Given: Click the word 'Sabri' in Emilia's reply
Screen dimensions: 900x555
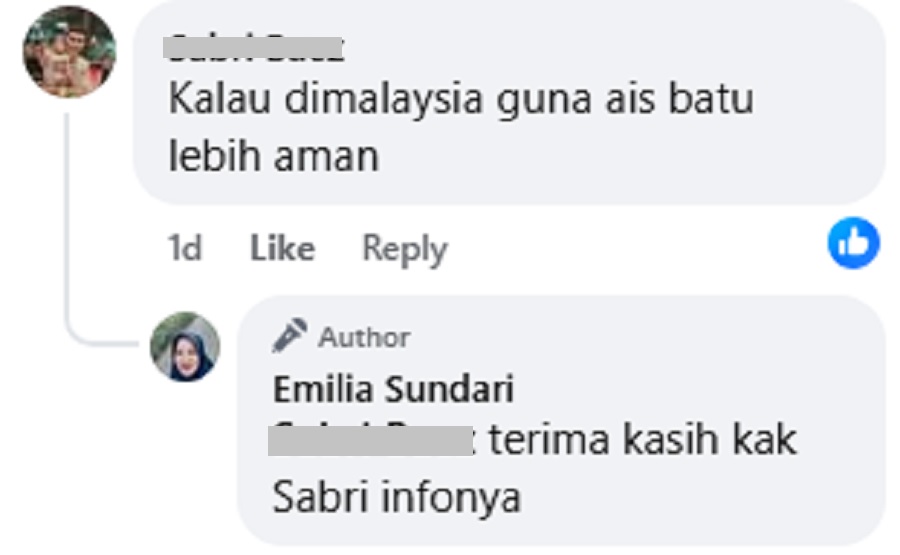Looking at the screenshot, I should tap(320, 496).
